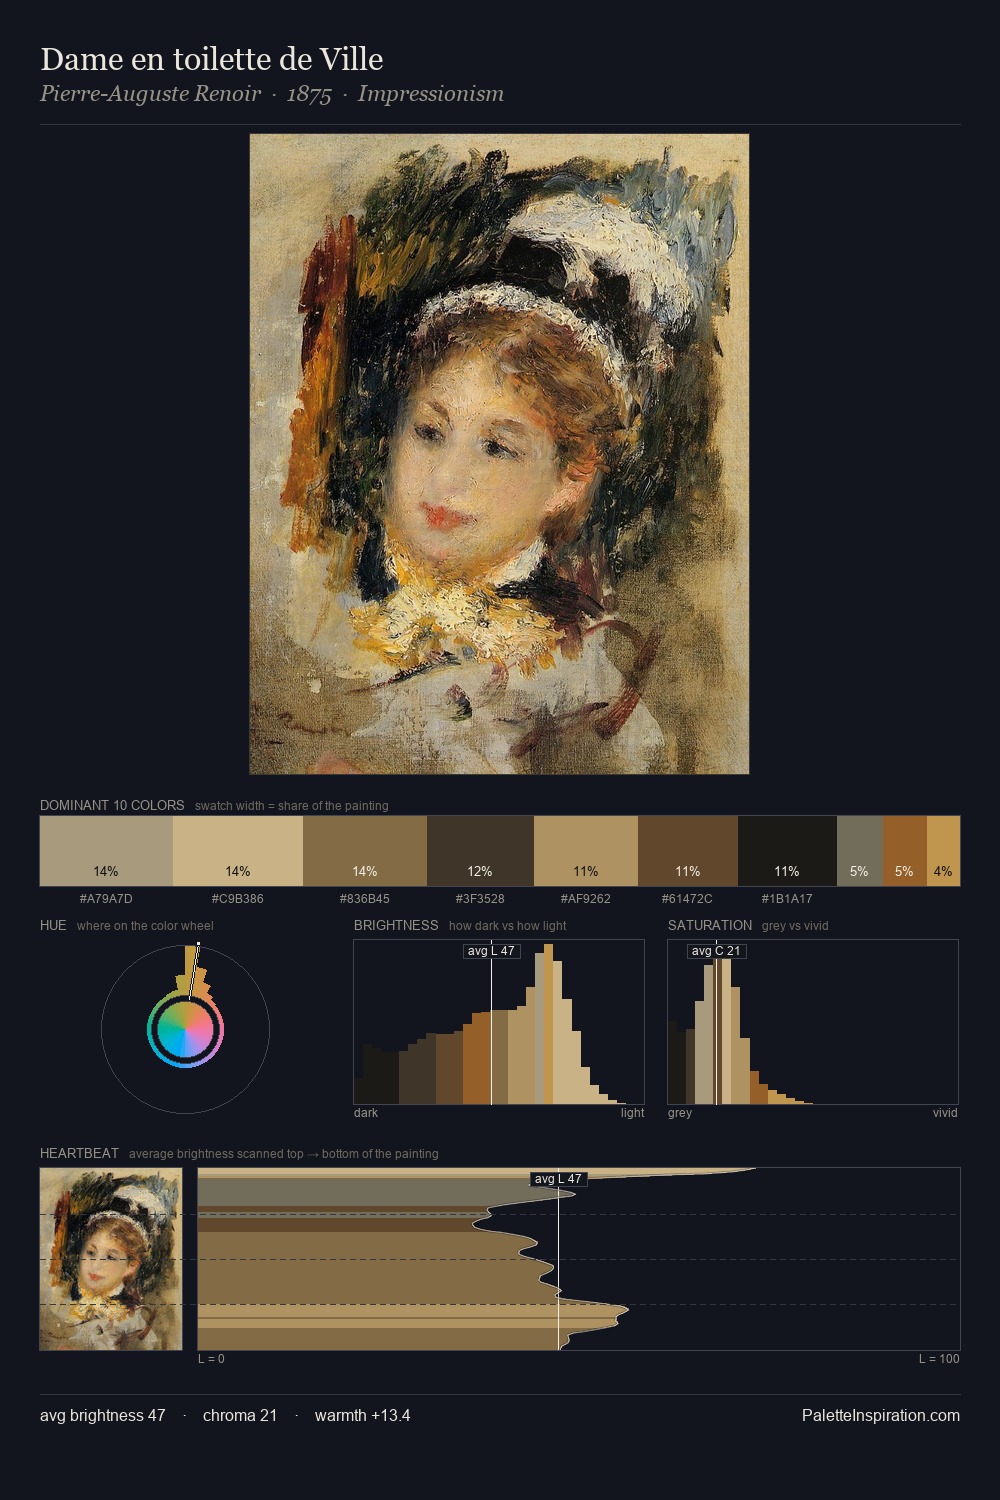
Task: Click the grey 5% swatch
Action: pos(860,851)
